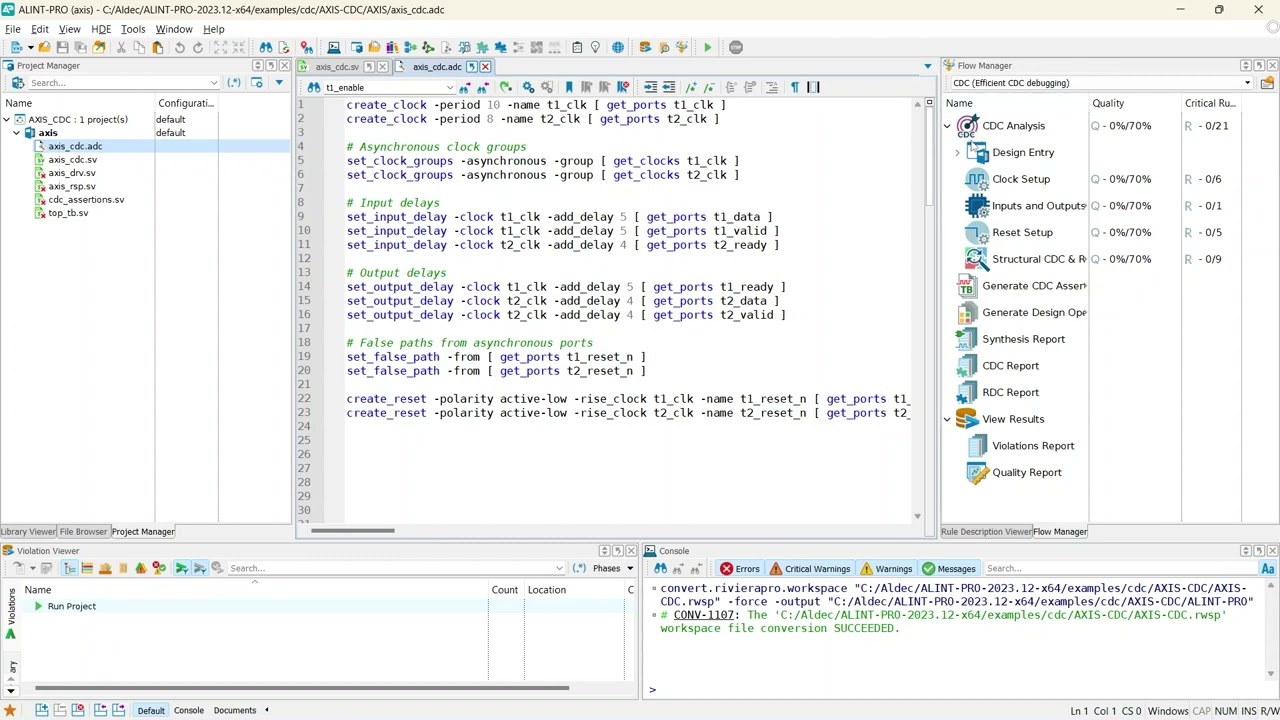Click the globe icon in main toolbar

click(x=617, y=47)
